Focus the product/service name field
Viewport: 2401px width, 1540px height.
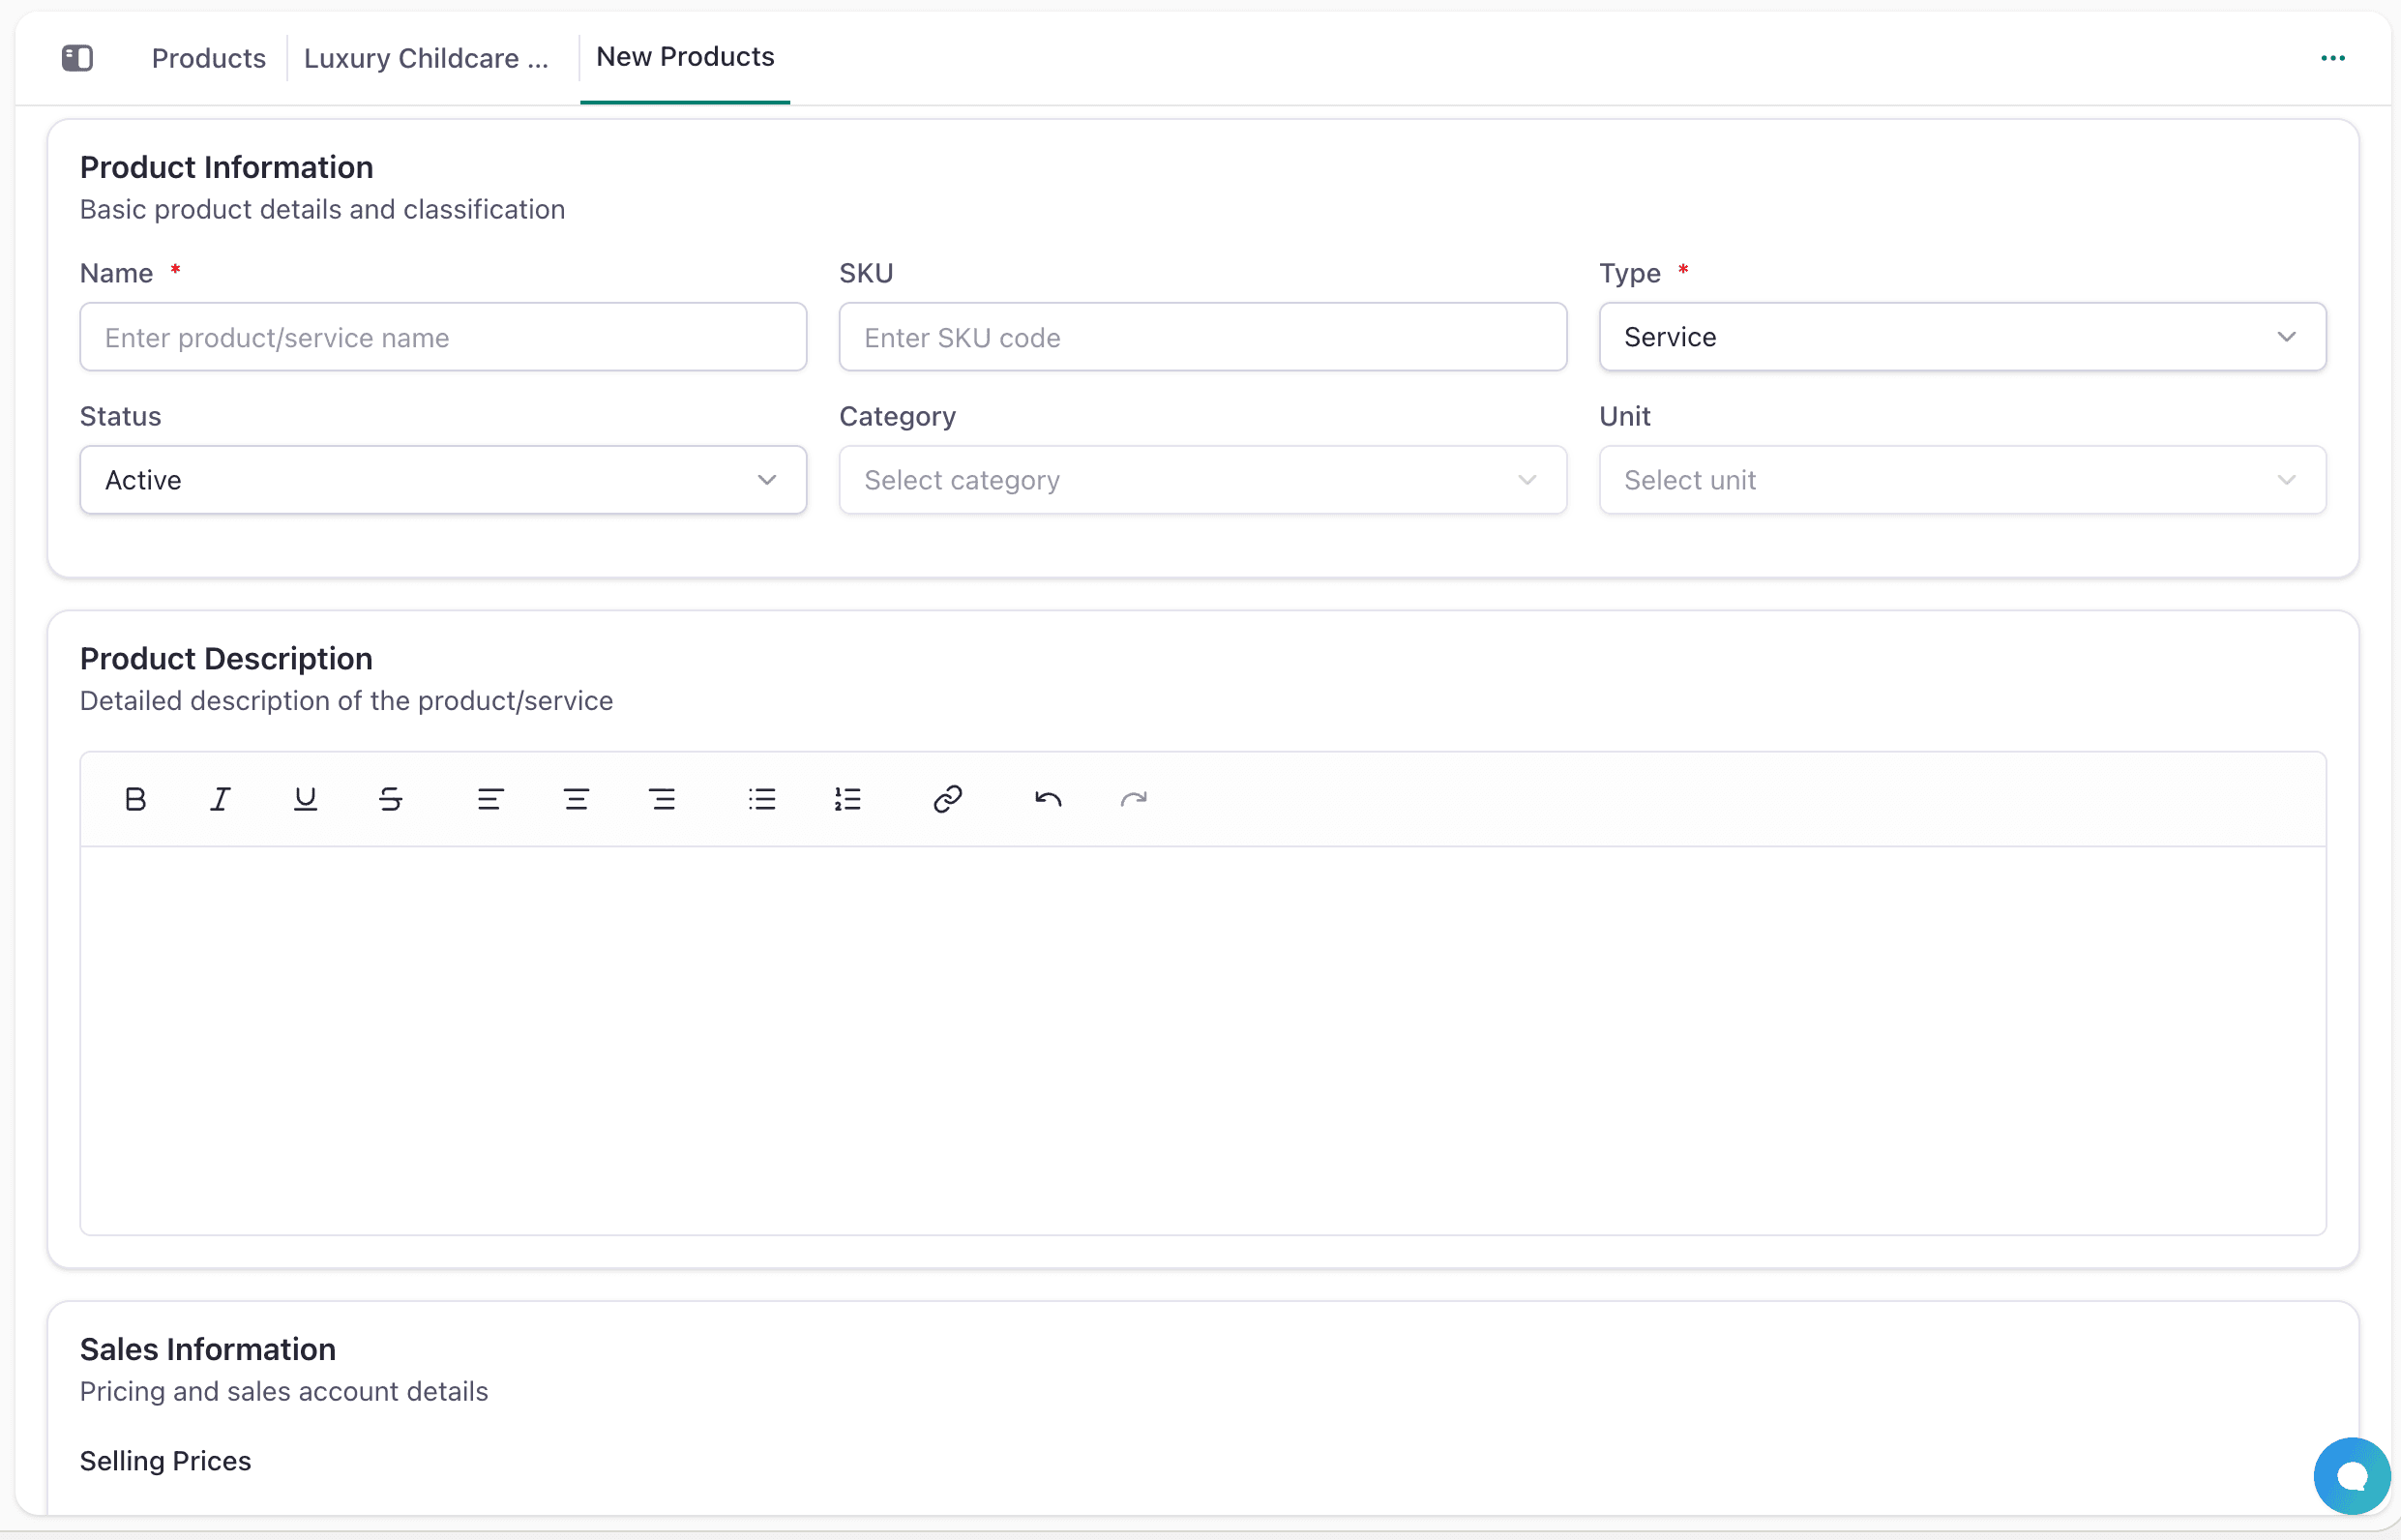coord(443,337)
